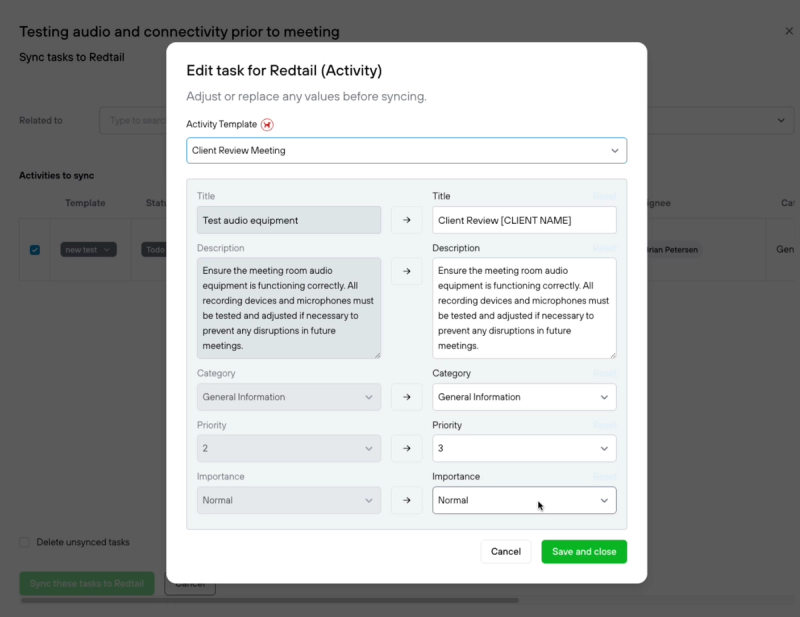The width and height of the screenshot is (800, 617).
Task: Click the Redtail logo icon beside Activity Template
Action: coord(267,125)
